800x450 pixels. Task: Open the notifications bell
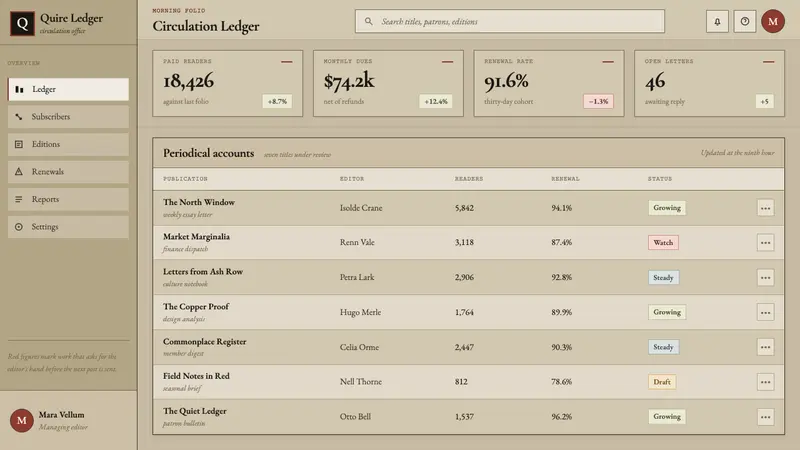coord(717,21)
